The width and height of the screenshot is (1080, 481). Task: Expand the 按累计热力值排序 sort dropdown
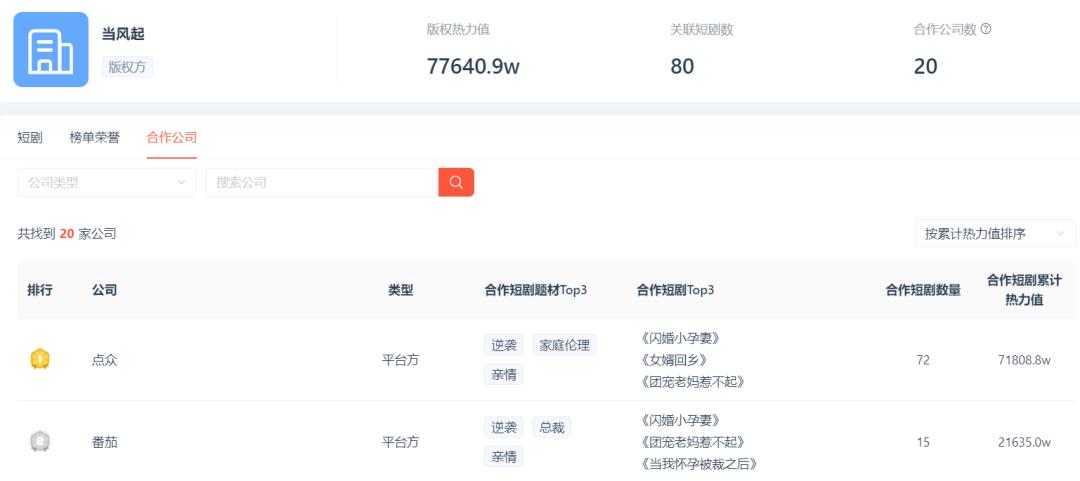[x=995, y=234]
